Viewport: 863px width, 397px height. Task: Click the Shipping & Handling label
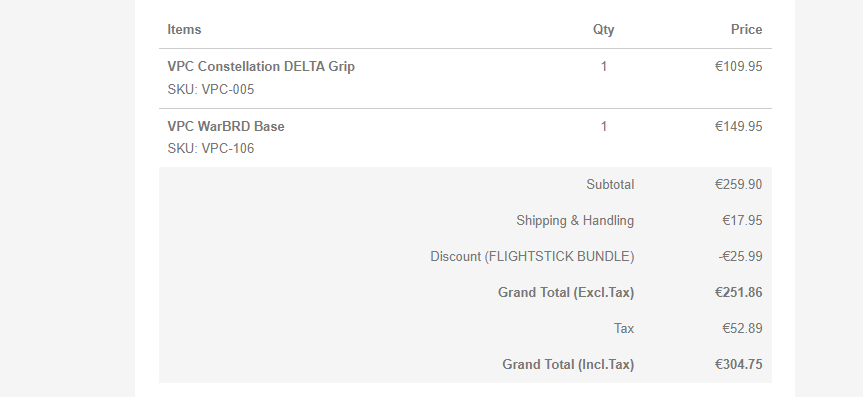pos(575,221)
